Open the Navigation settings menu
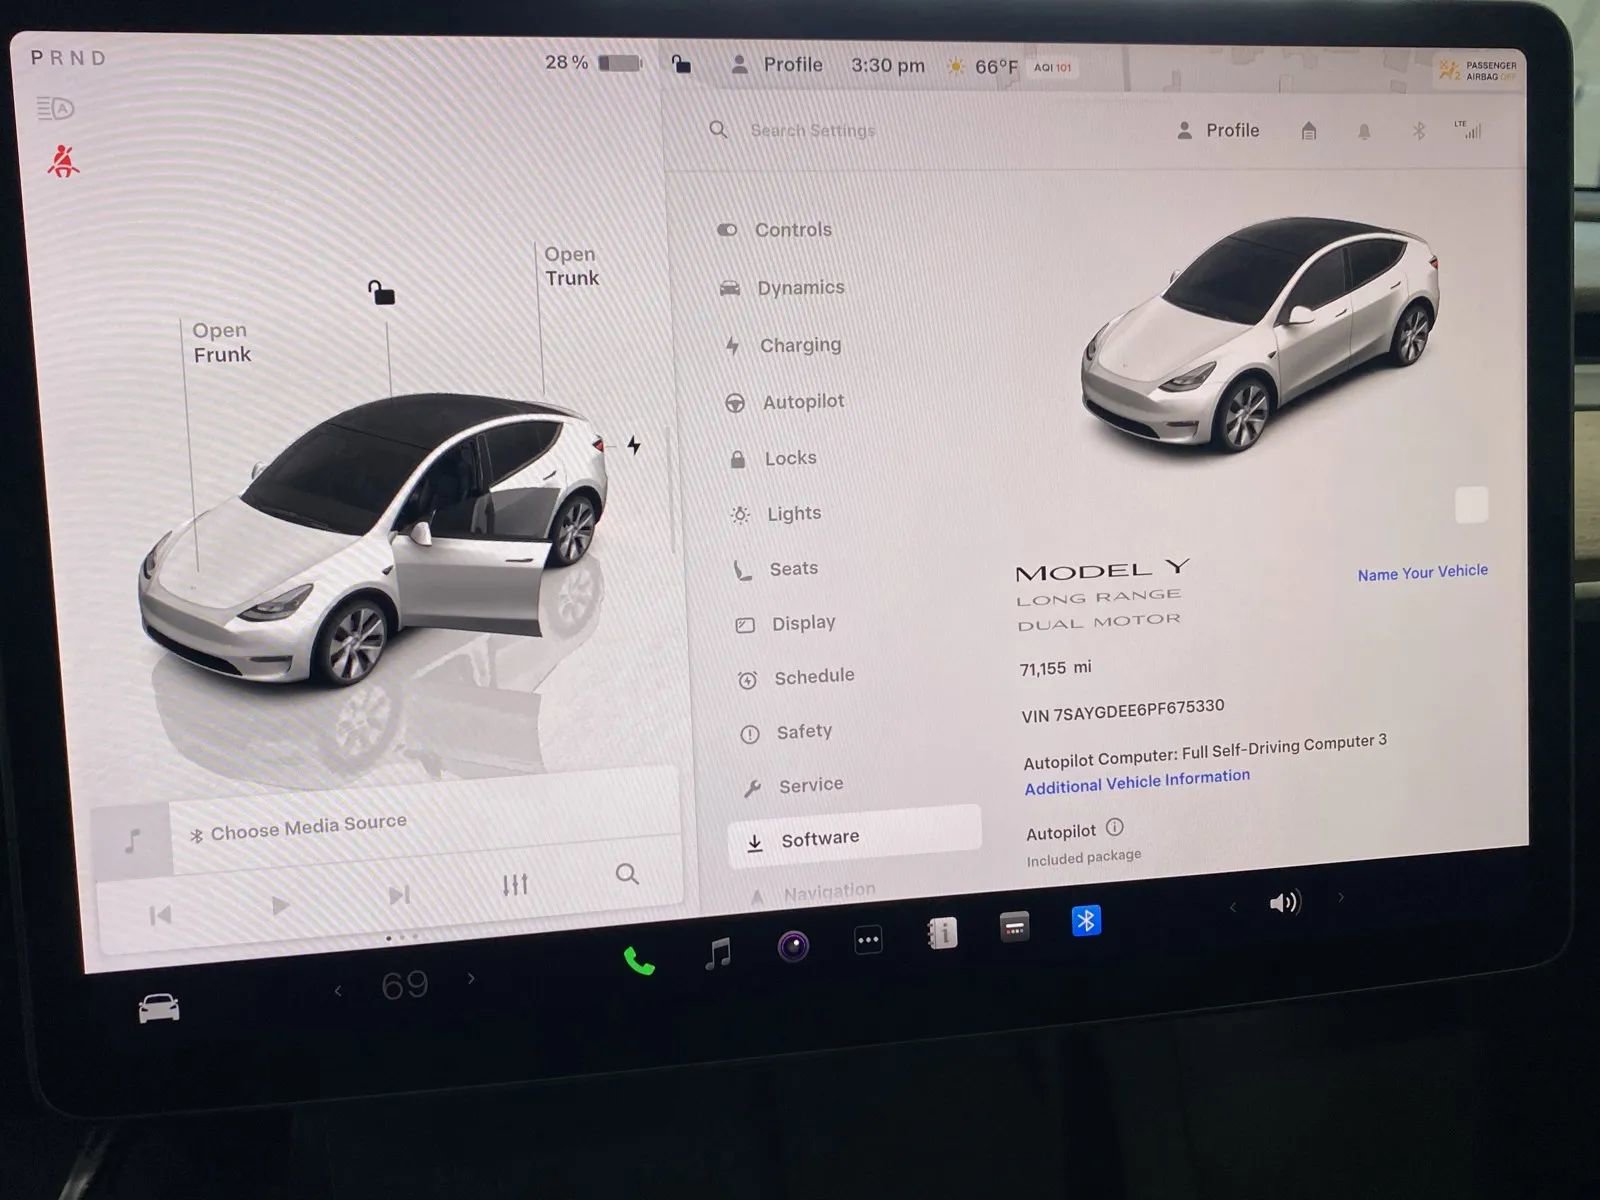The image size is (1600, 1200). pyautogui.click(x=812, y=892)
